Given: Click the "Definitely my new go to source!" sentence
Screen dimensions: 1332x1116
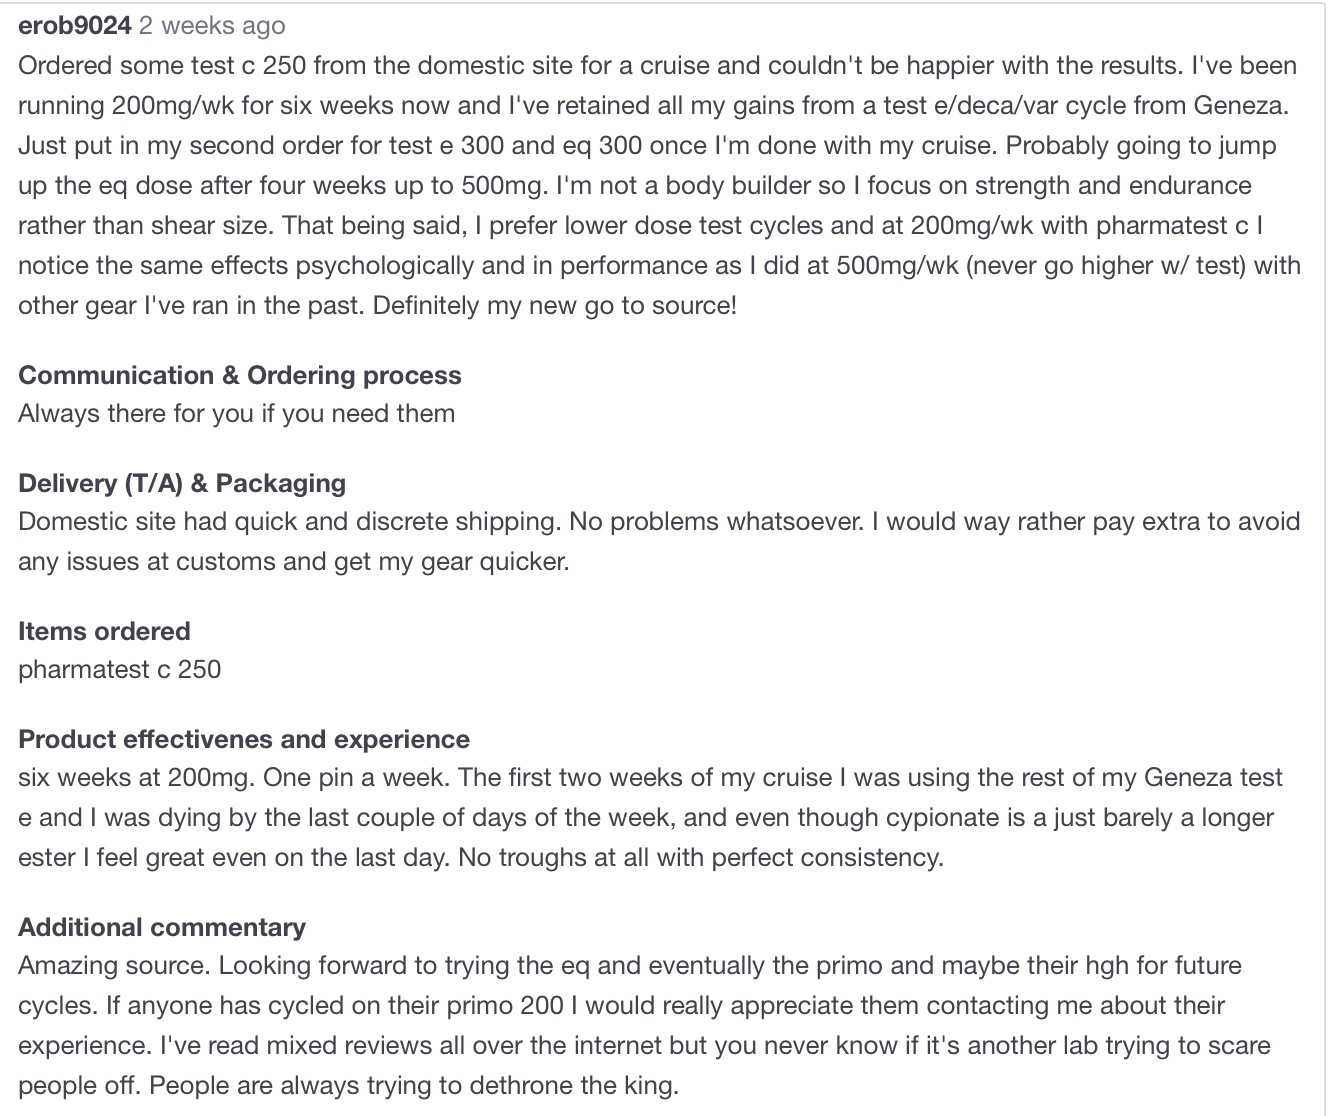Looking at the screenshot, I should 555,305.
